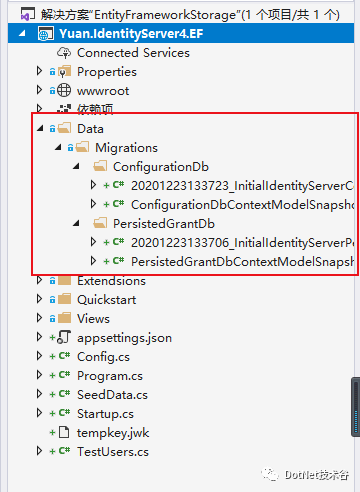This screenshot has height=492, width=360.
Task: Click the PersistedGrantDb folder icon
Action: click(100, 223)
